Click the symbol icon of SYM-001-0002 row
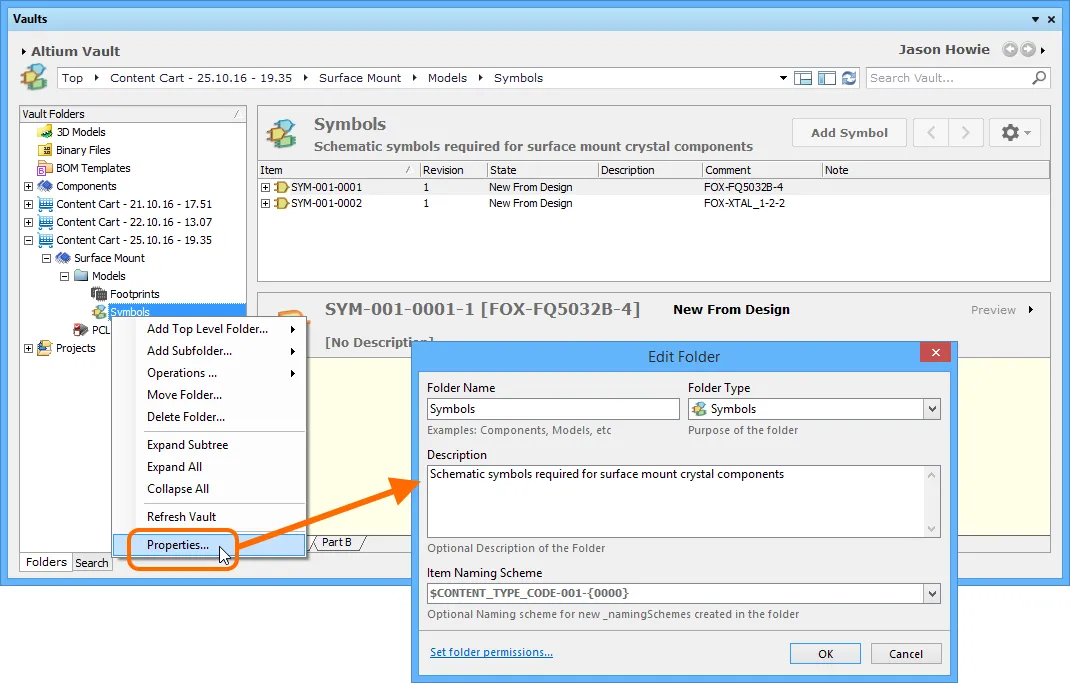Viewport: 1070px width, 683px height. (281, 203)
